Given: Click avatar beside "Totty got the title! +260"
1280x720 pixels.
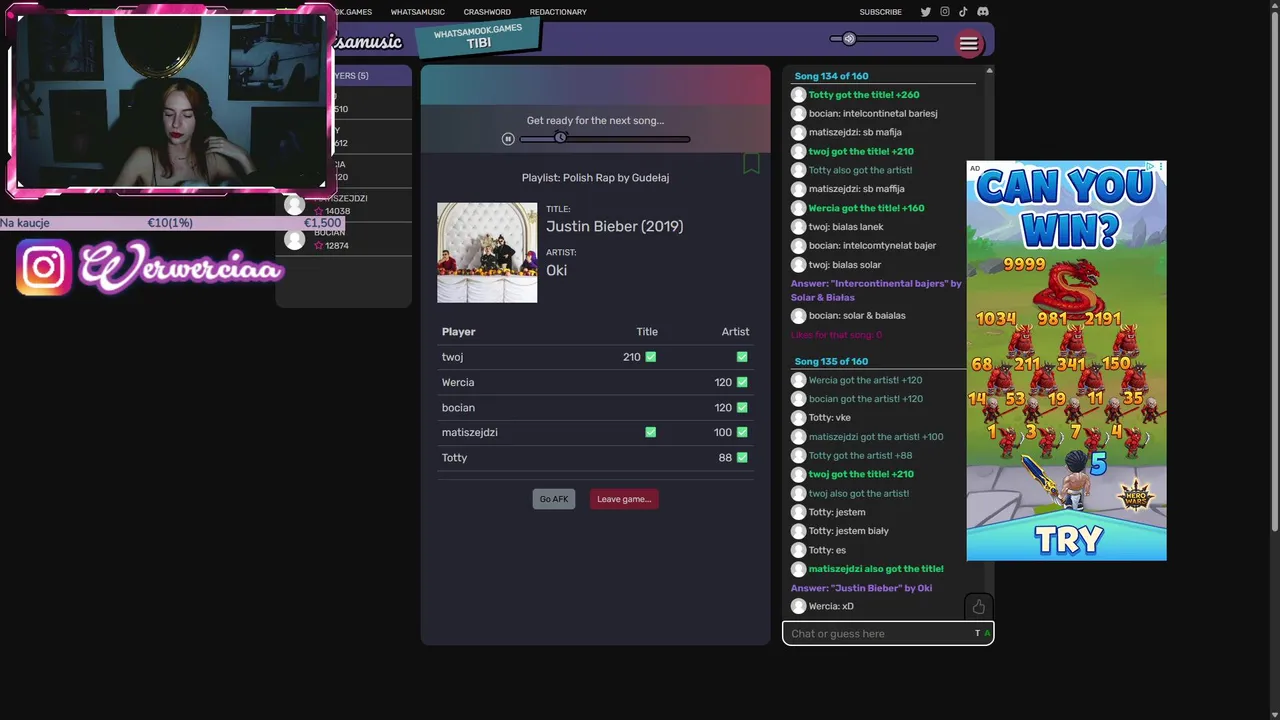Looking at the screenshot, I should pyautogui.click(x=798, y=95).
